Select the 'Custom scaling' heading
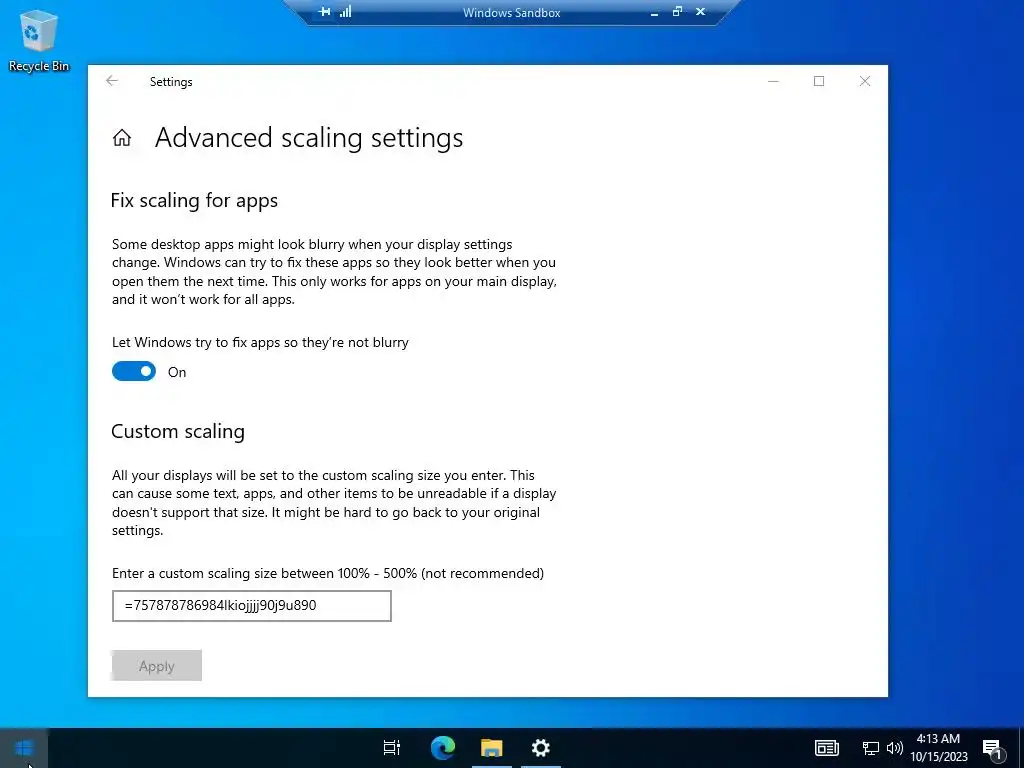 pyautogui.click(x=178, y=431)
